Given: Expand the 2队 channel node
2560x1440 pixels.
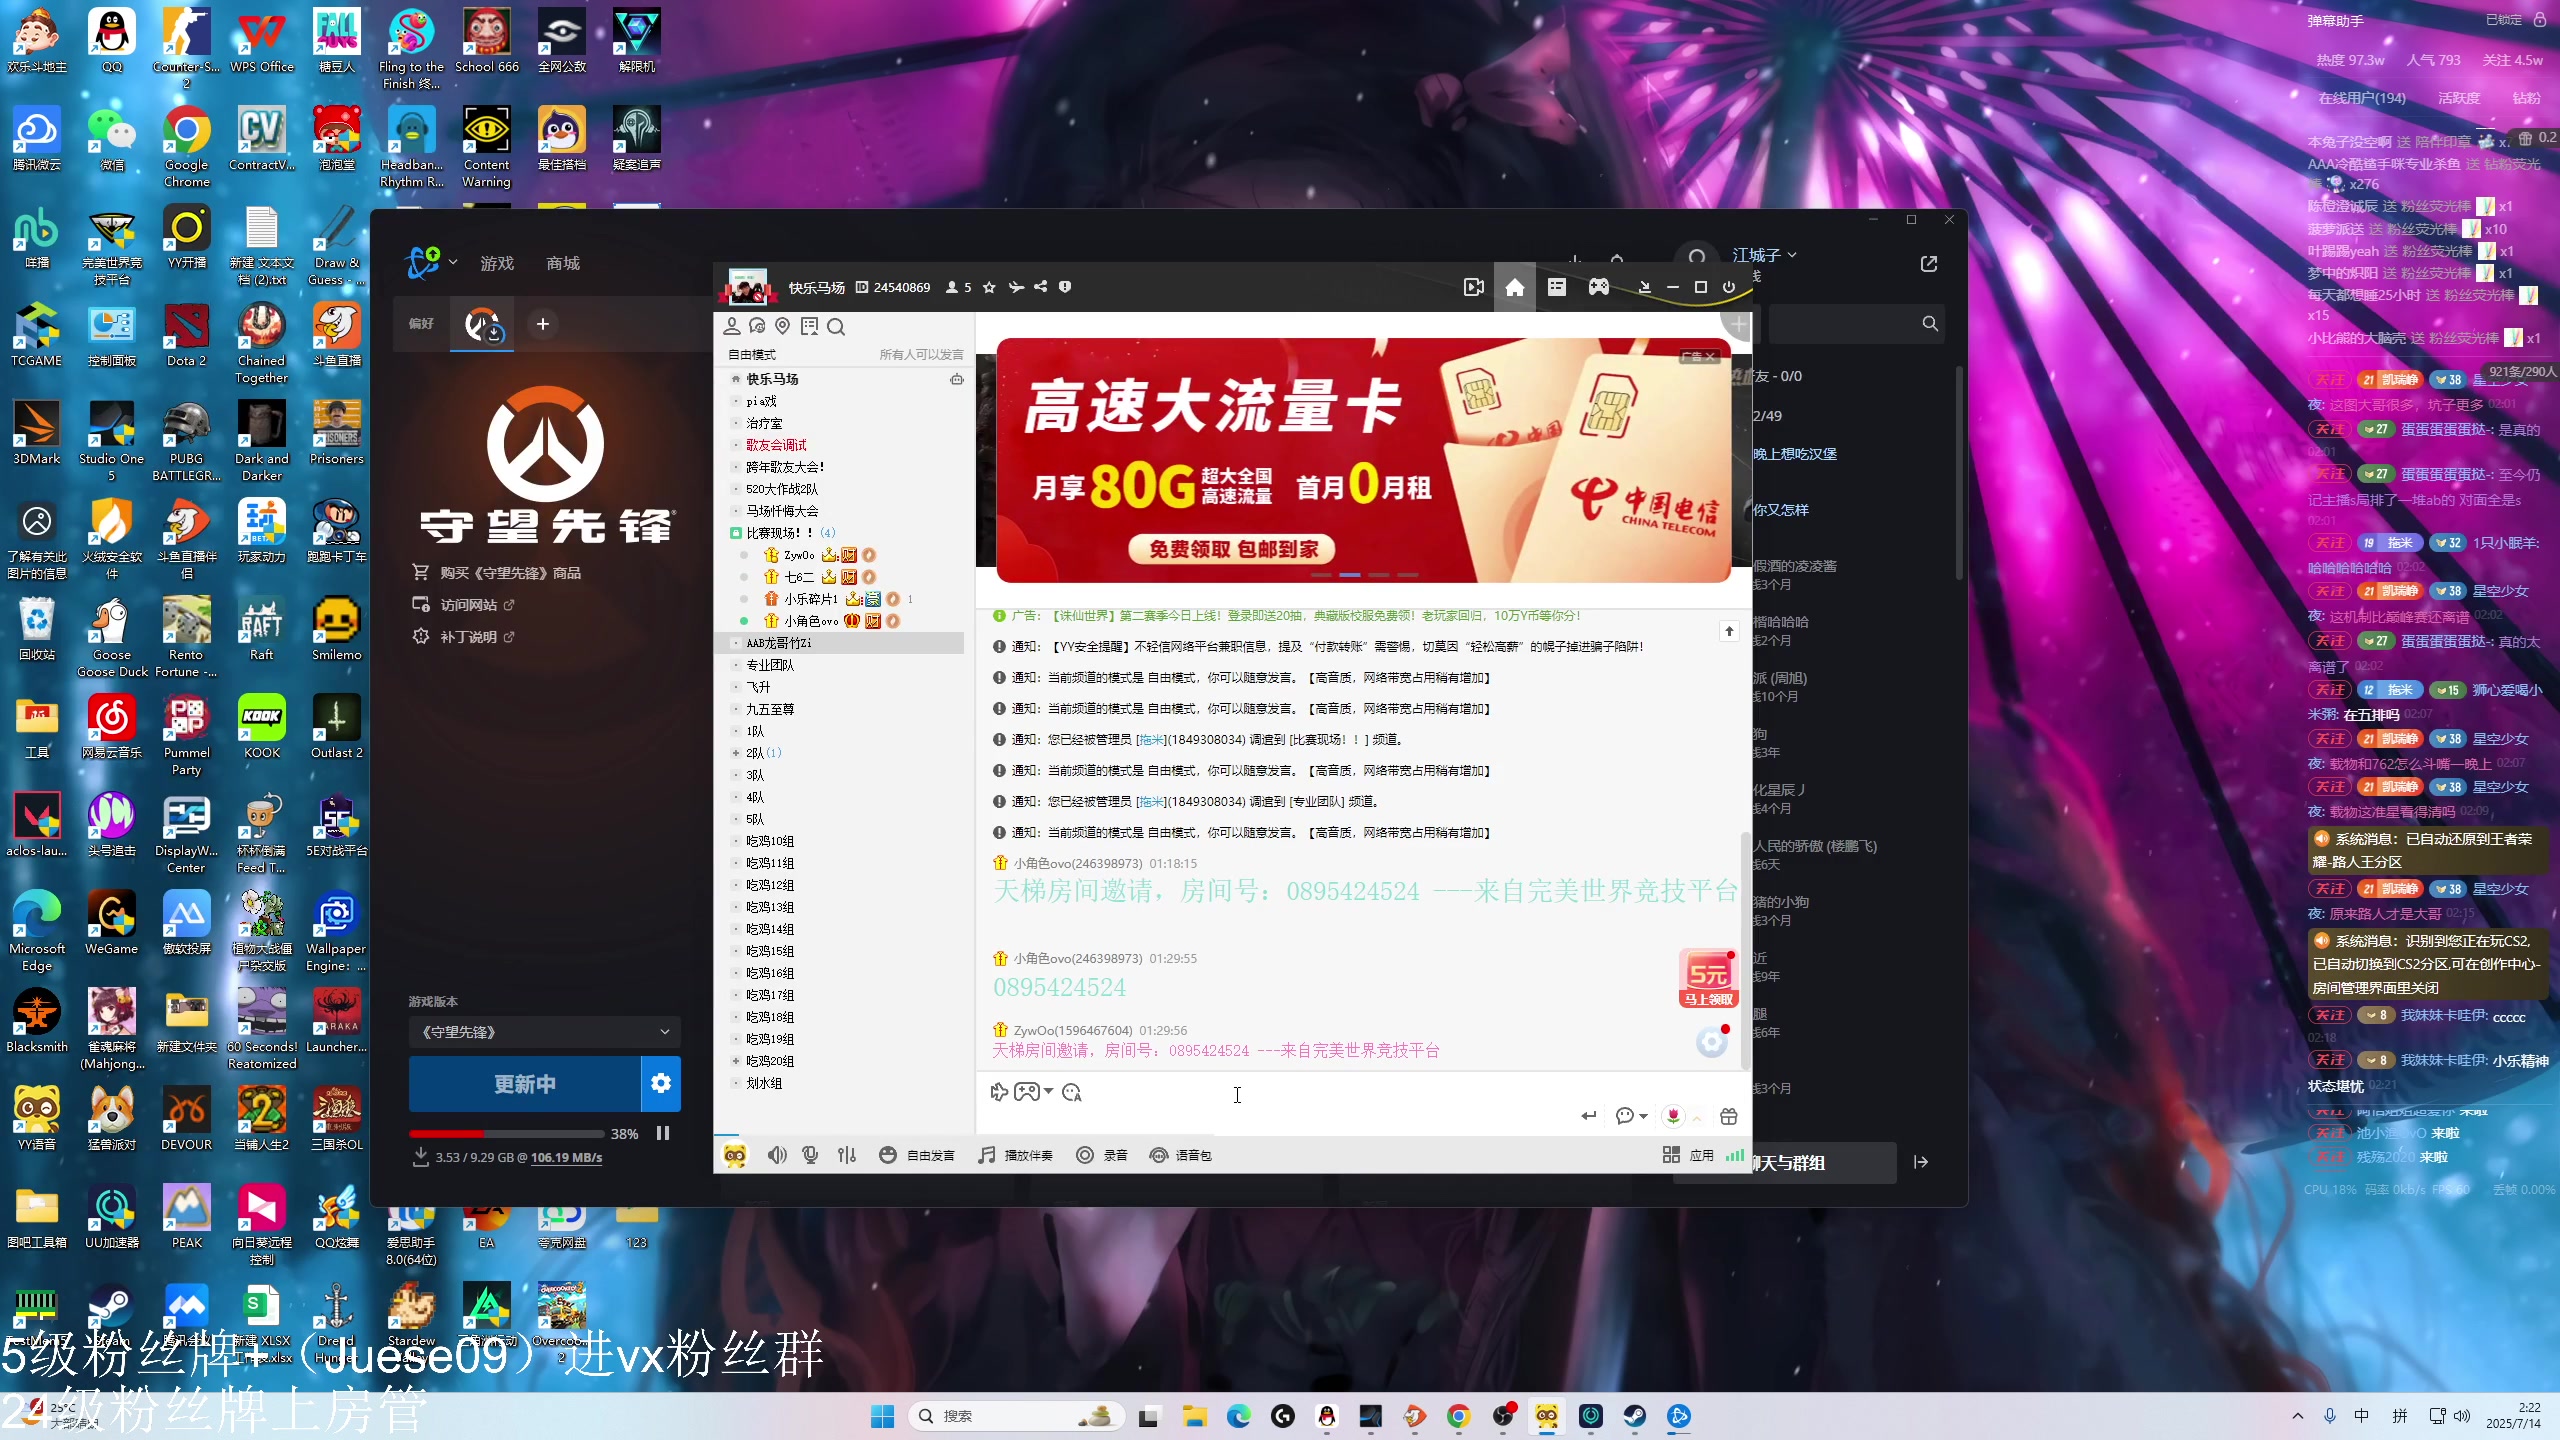Looking at the screenshot, I should pyautogui.click(x=736, y=753).
